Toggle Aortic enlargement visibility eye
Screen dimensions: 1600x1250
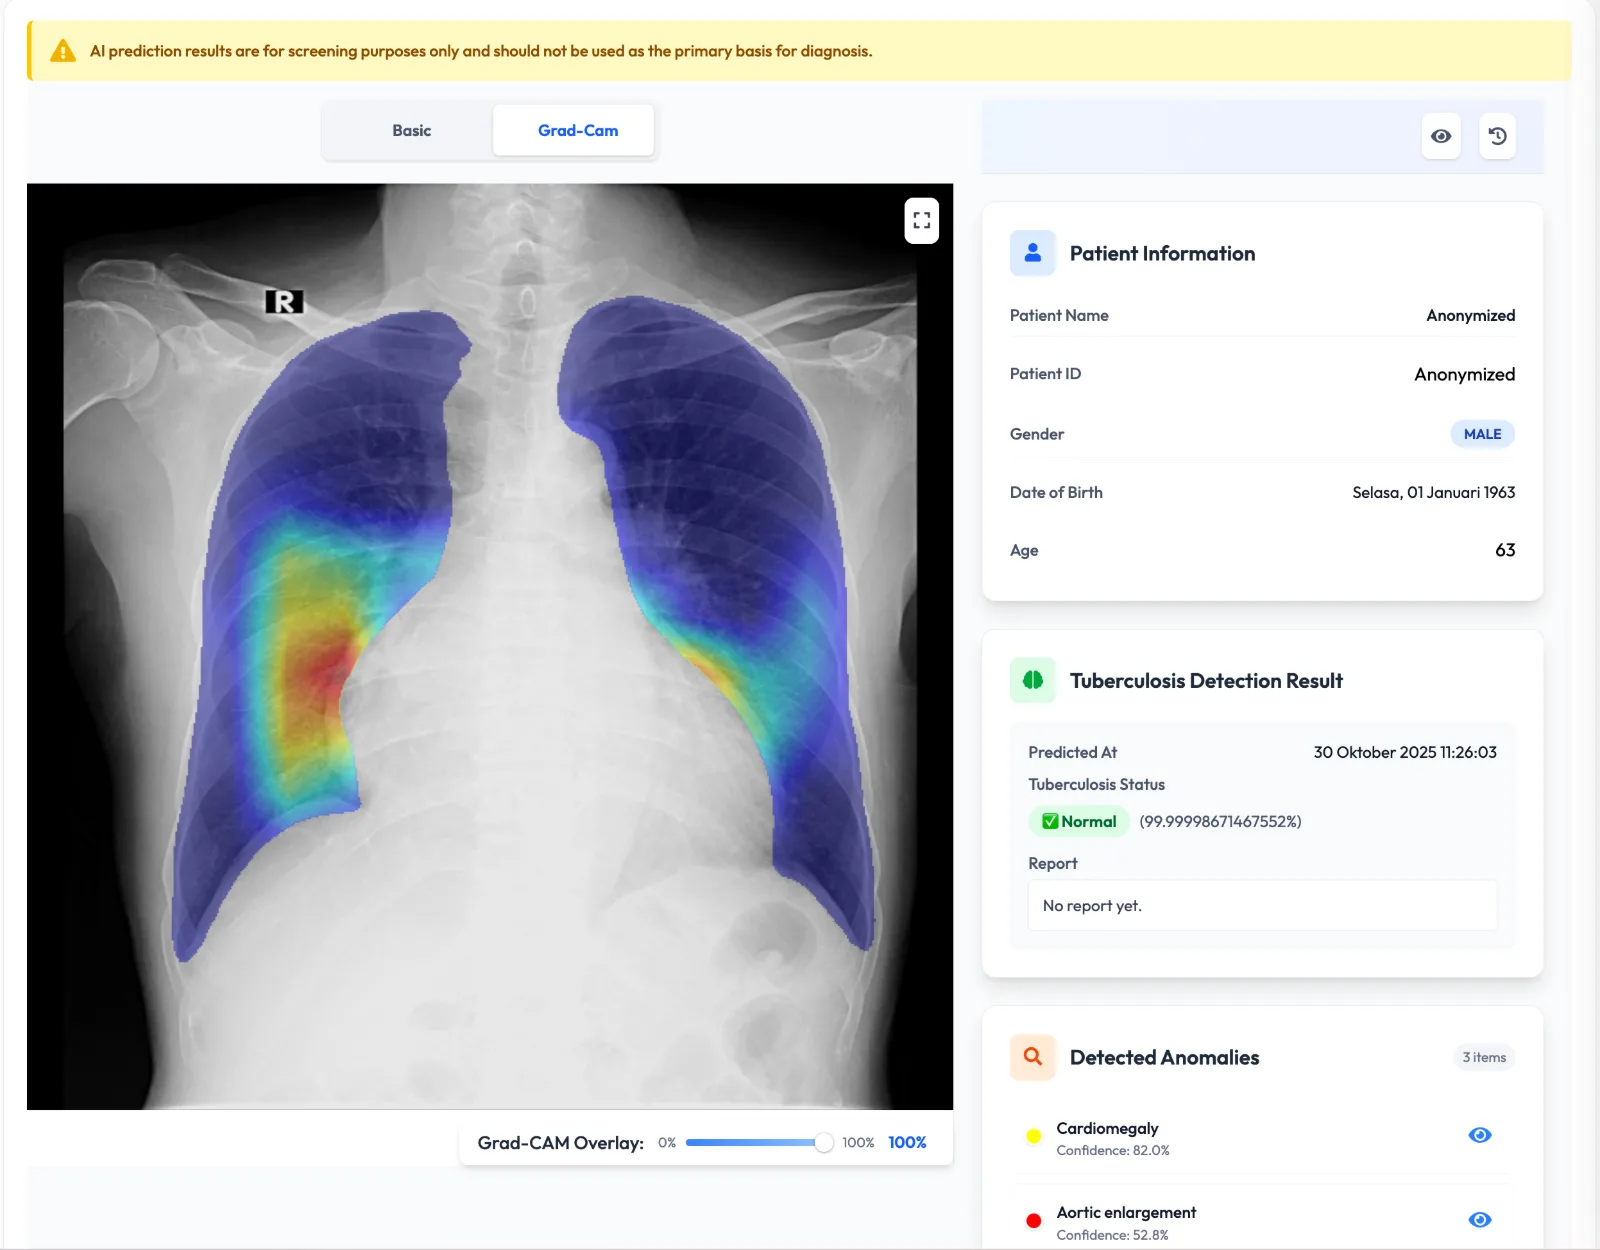[1480, 1220]
